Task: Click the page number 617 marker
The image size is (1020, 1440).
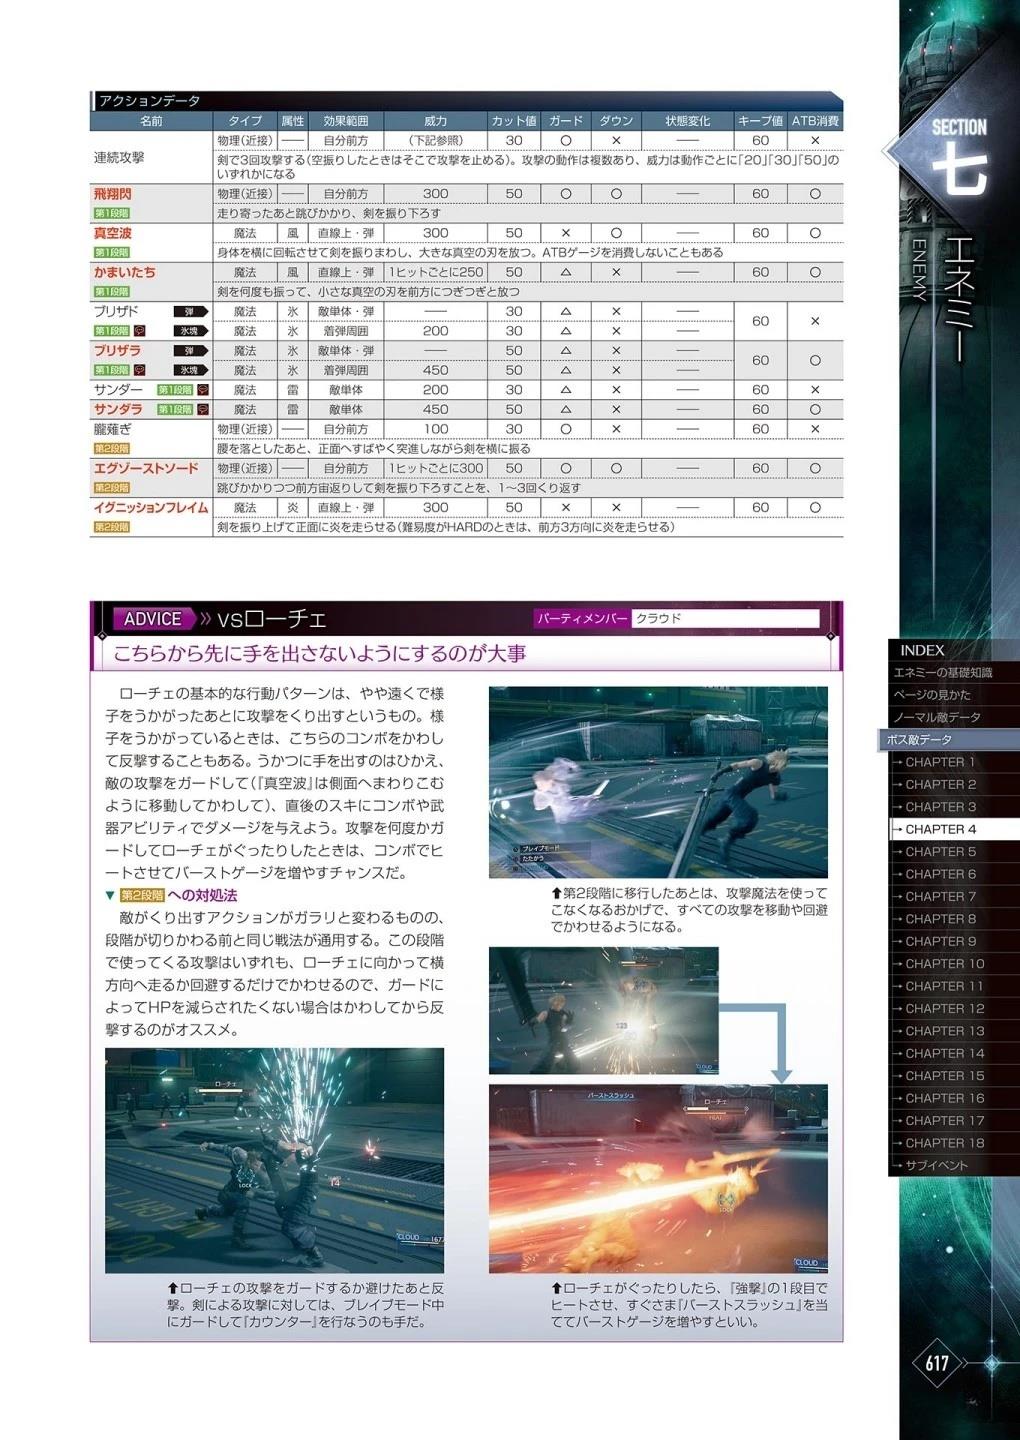Action: pyautogui.click(x=937, y=1363)
